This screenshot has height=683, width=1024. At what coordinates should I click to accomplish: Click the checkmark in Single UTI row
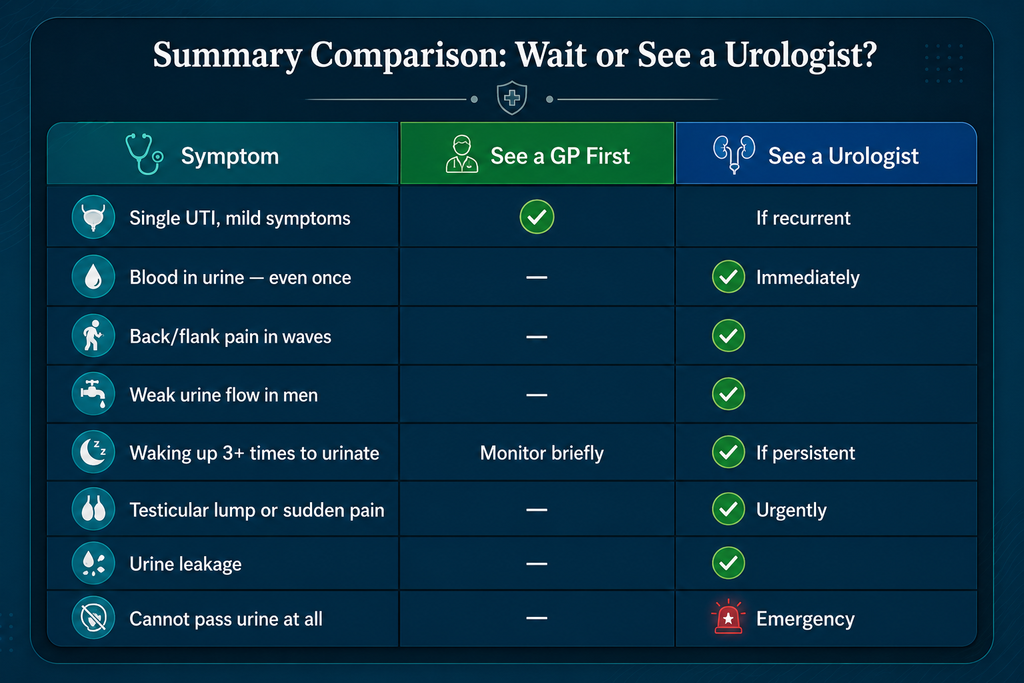tap(537, 217)
